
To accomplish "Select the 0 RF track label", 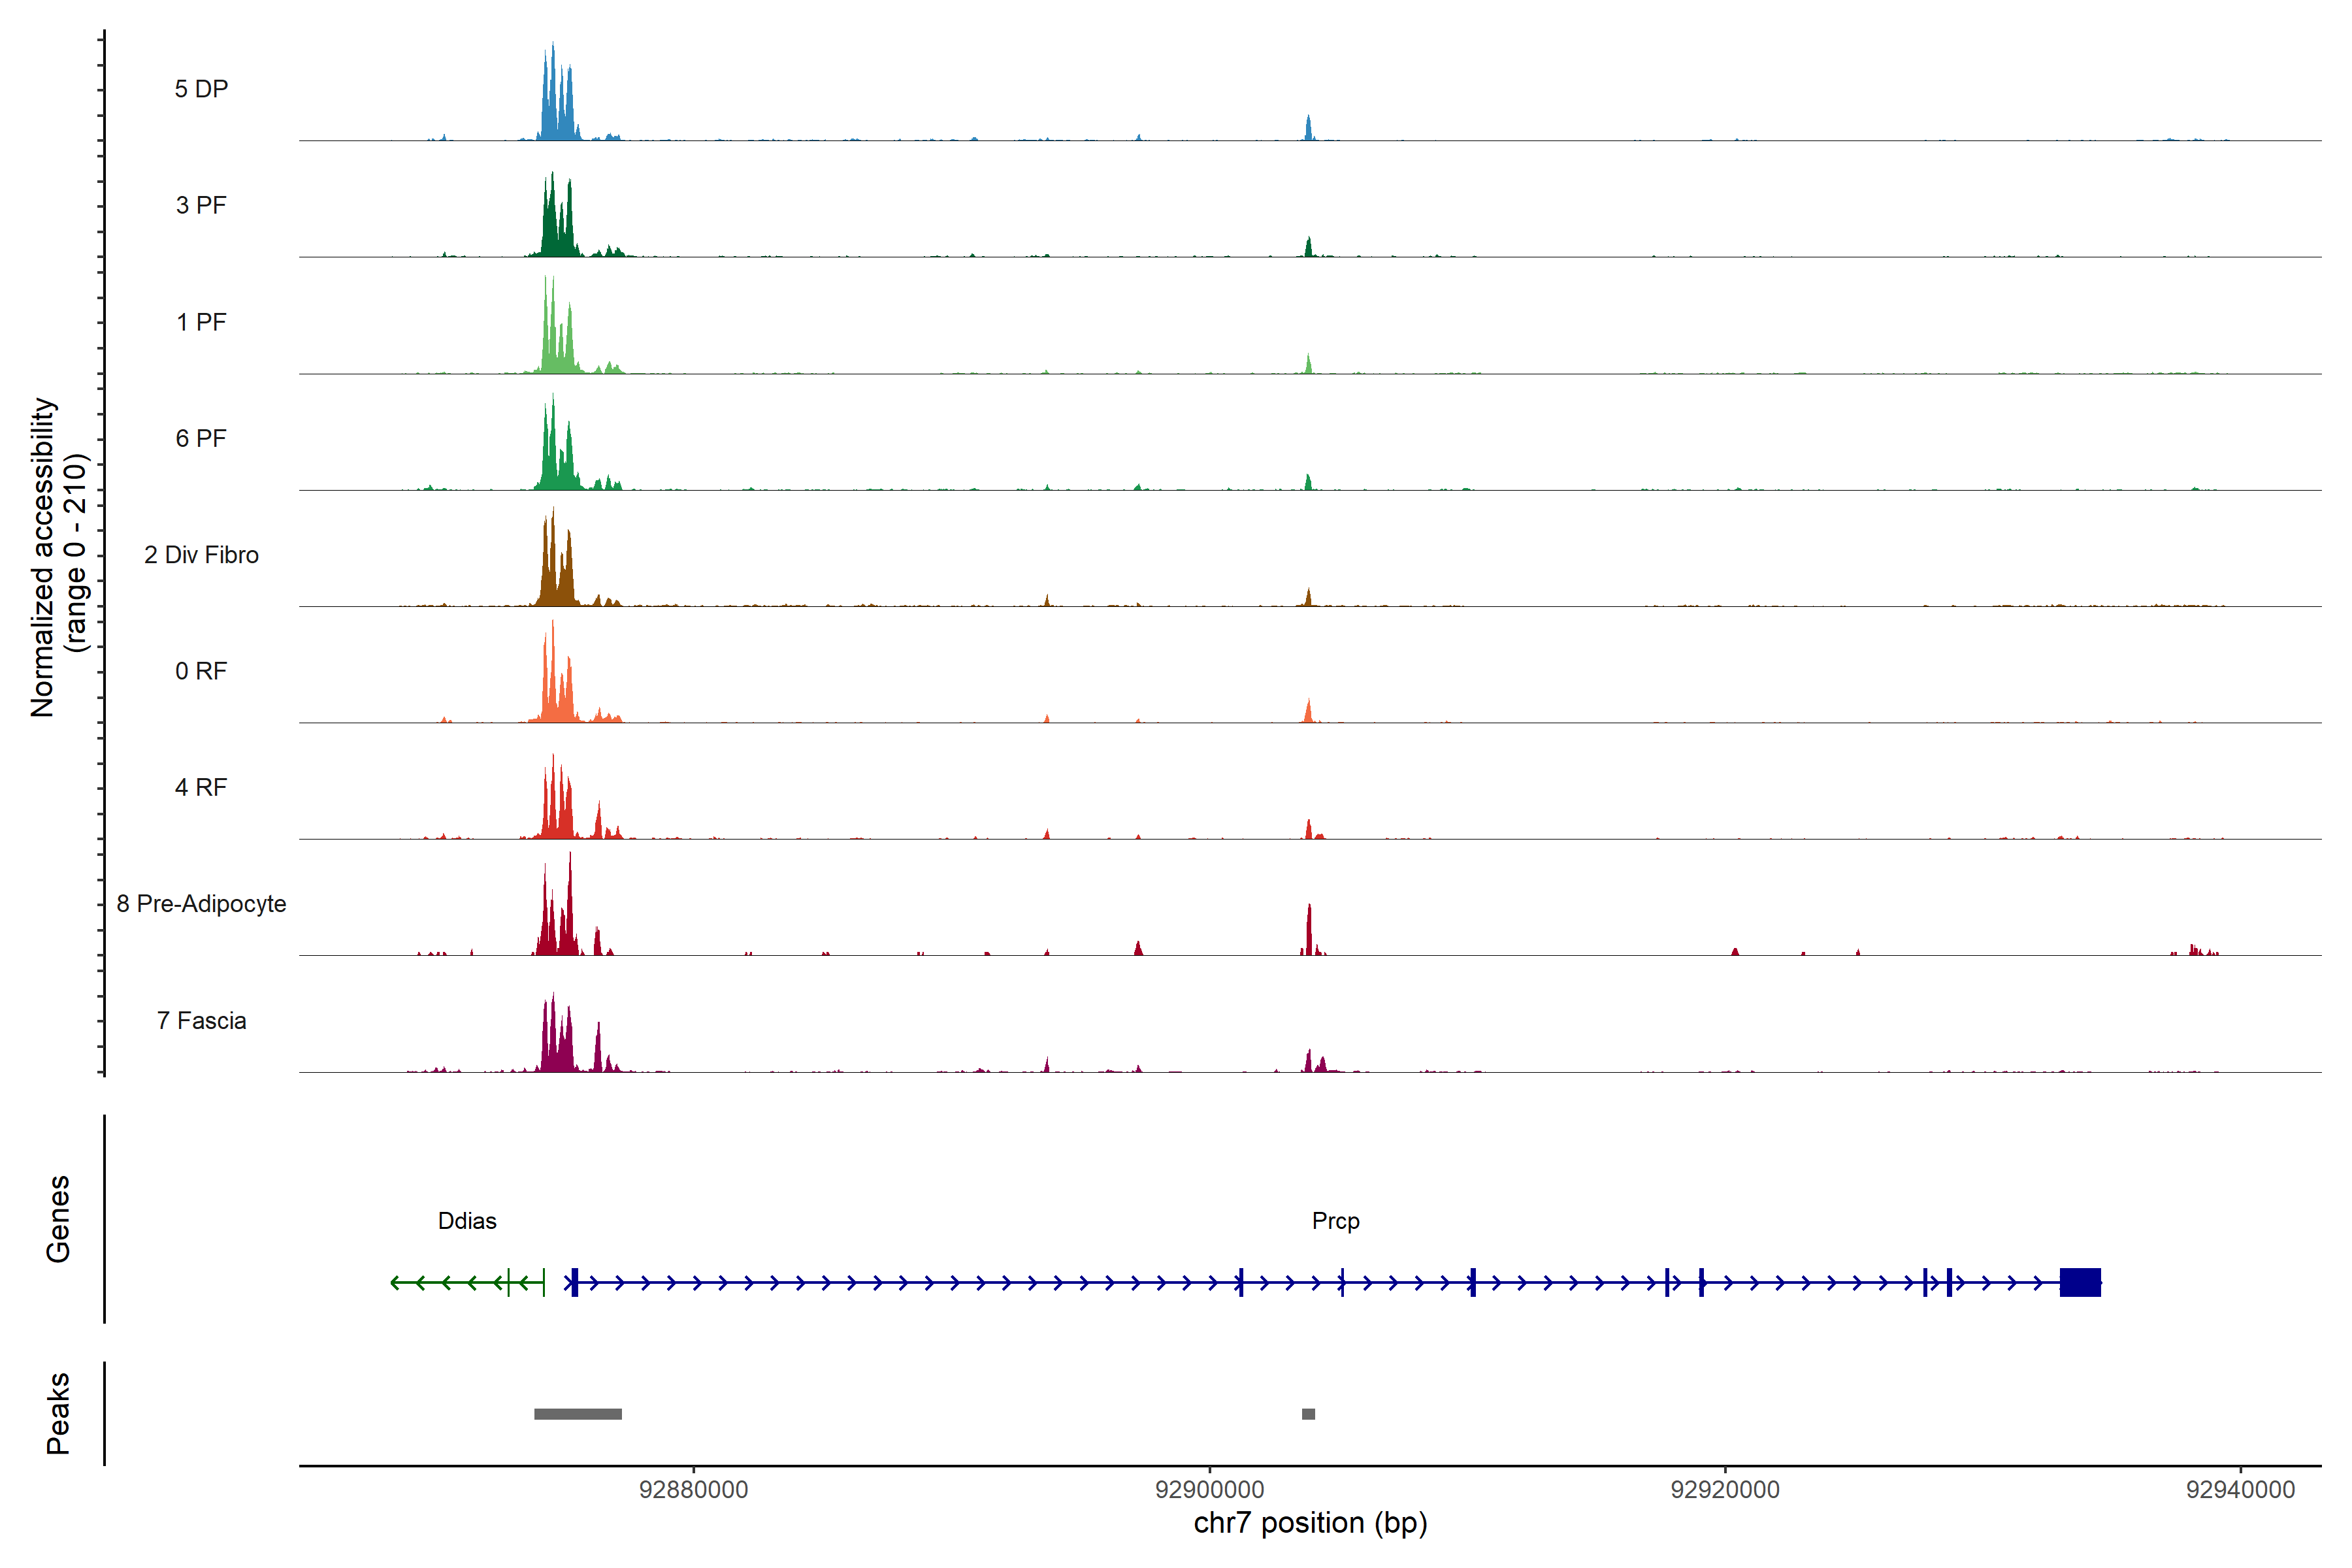I will tap(201, 671).
